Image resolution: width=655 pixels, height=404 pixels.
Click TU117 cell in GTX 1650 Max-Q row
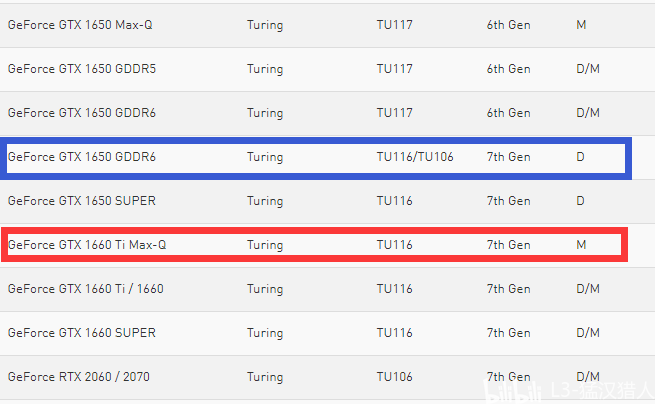tap(394, 25)
